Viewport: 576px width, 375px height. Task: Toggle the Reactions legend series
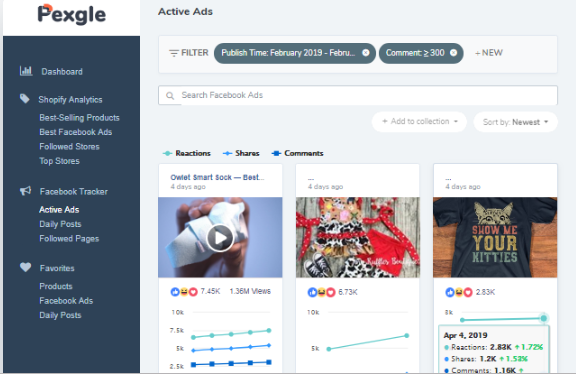pos(187,153)
